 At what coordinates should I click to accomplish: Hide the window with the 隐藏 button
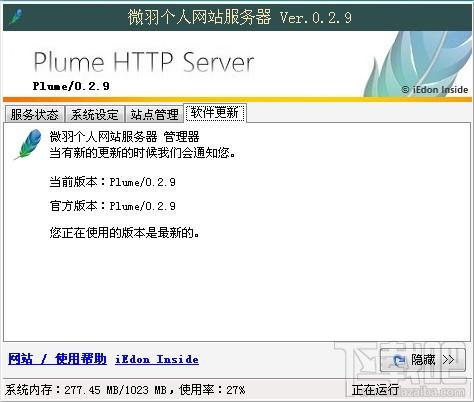point(423,360)
